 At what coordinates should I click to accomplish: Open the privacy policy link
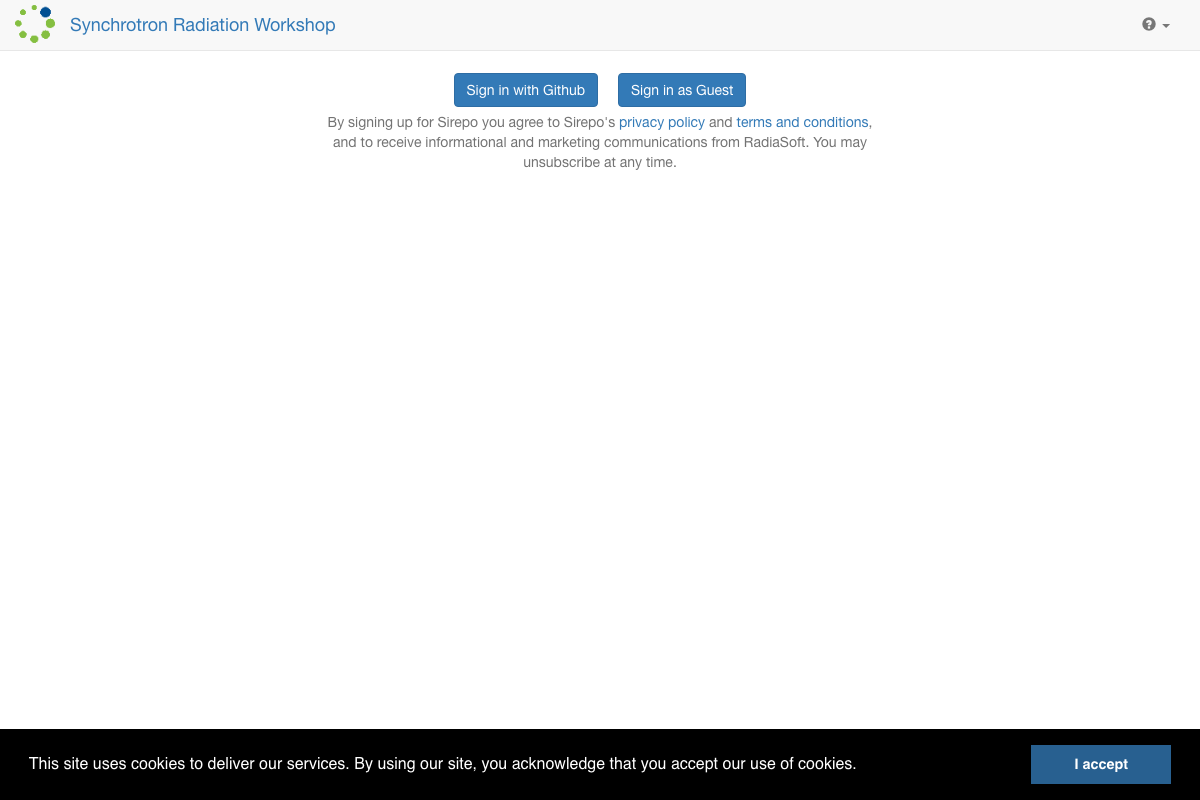pos(662,122)
